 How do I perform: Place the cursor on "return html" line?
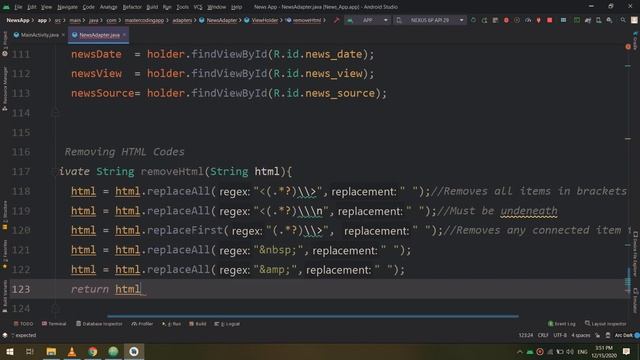pyautogui.click(x=106, y=289)
